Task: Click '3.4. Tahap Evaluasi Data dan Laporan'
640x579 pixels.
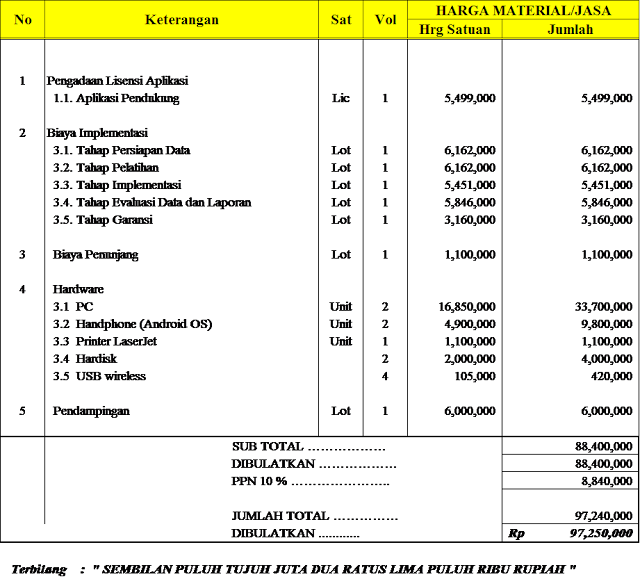Action: pos(152,202)
